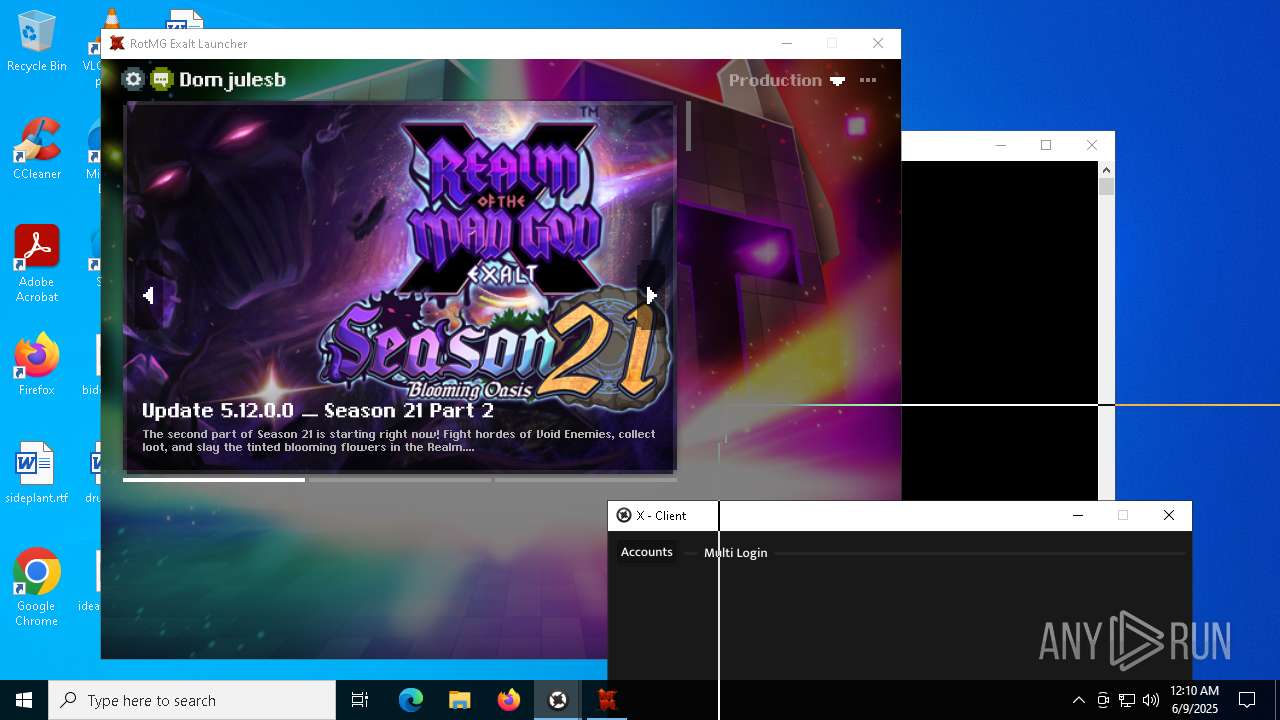Open the Adobe Acrobat desktop shortcut

pos(37,264)
